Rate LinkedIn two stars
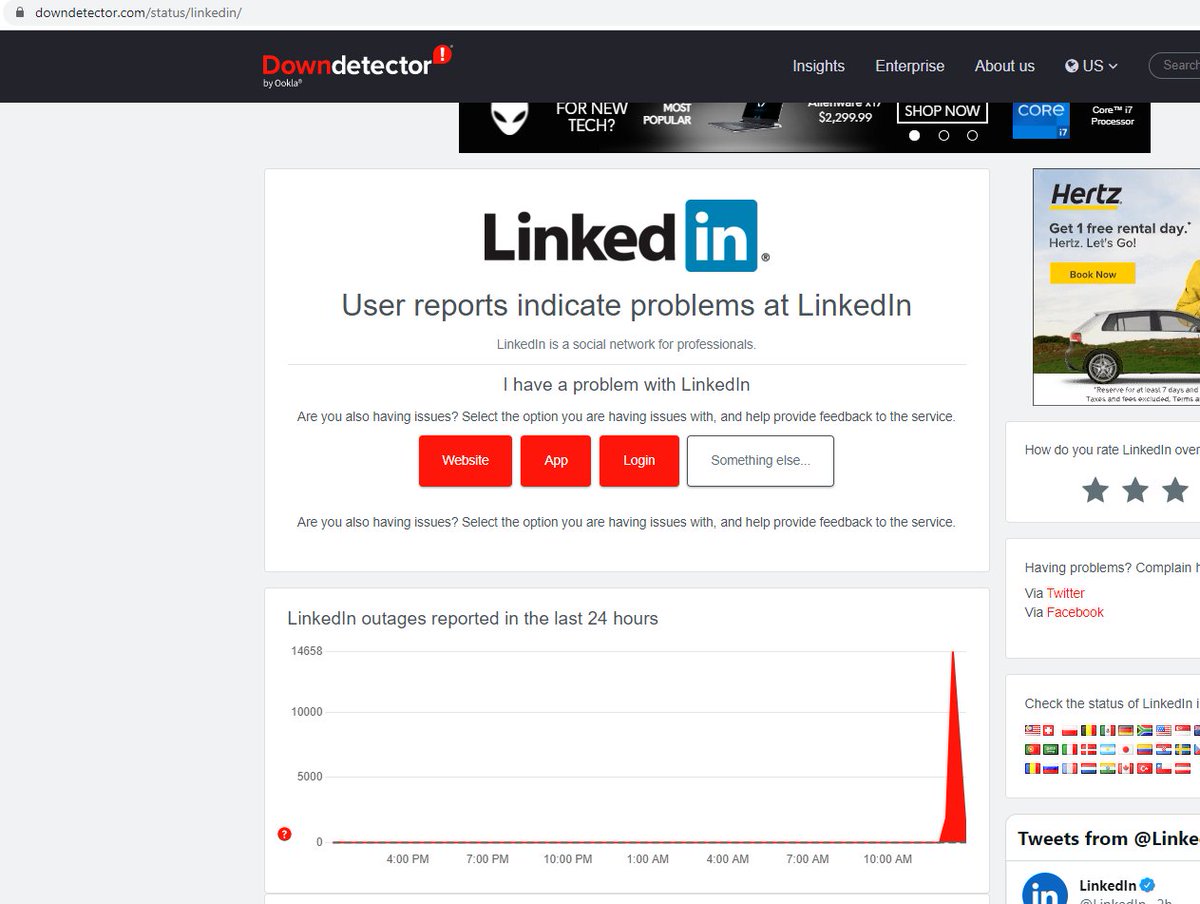 coord(1135,490)
